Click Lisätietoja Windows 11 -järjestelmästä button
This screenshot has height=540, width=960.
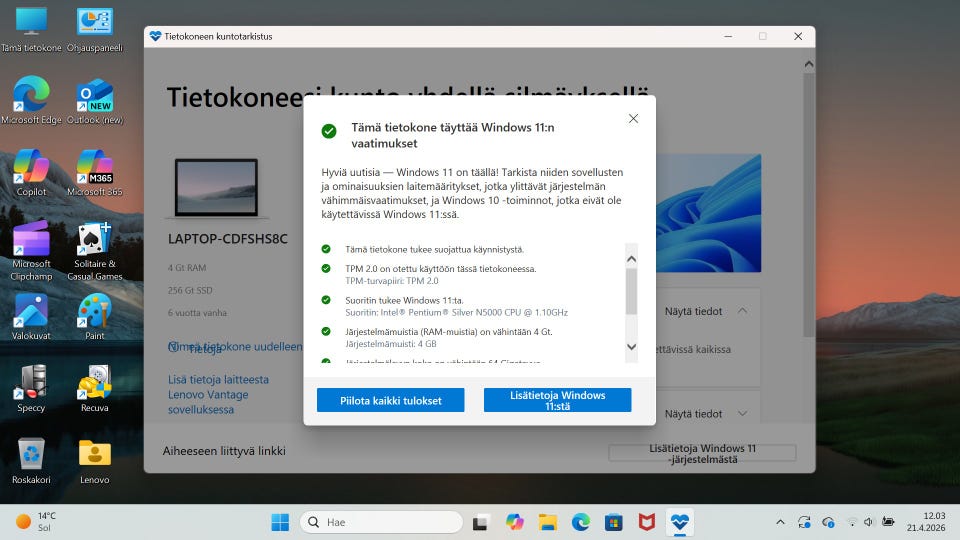click(702, 454)
